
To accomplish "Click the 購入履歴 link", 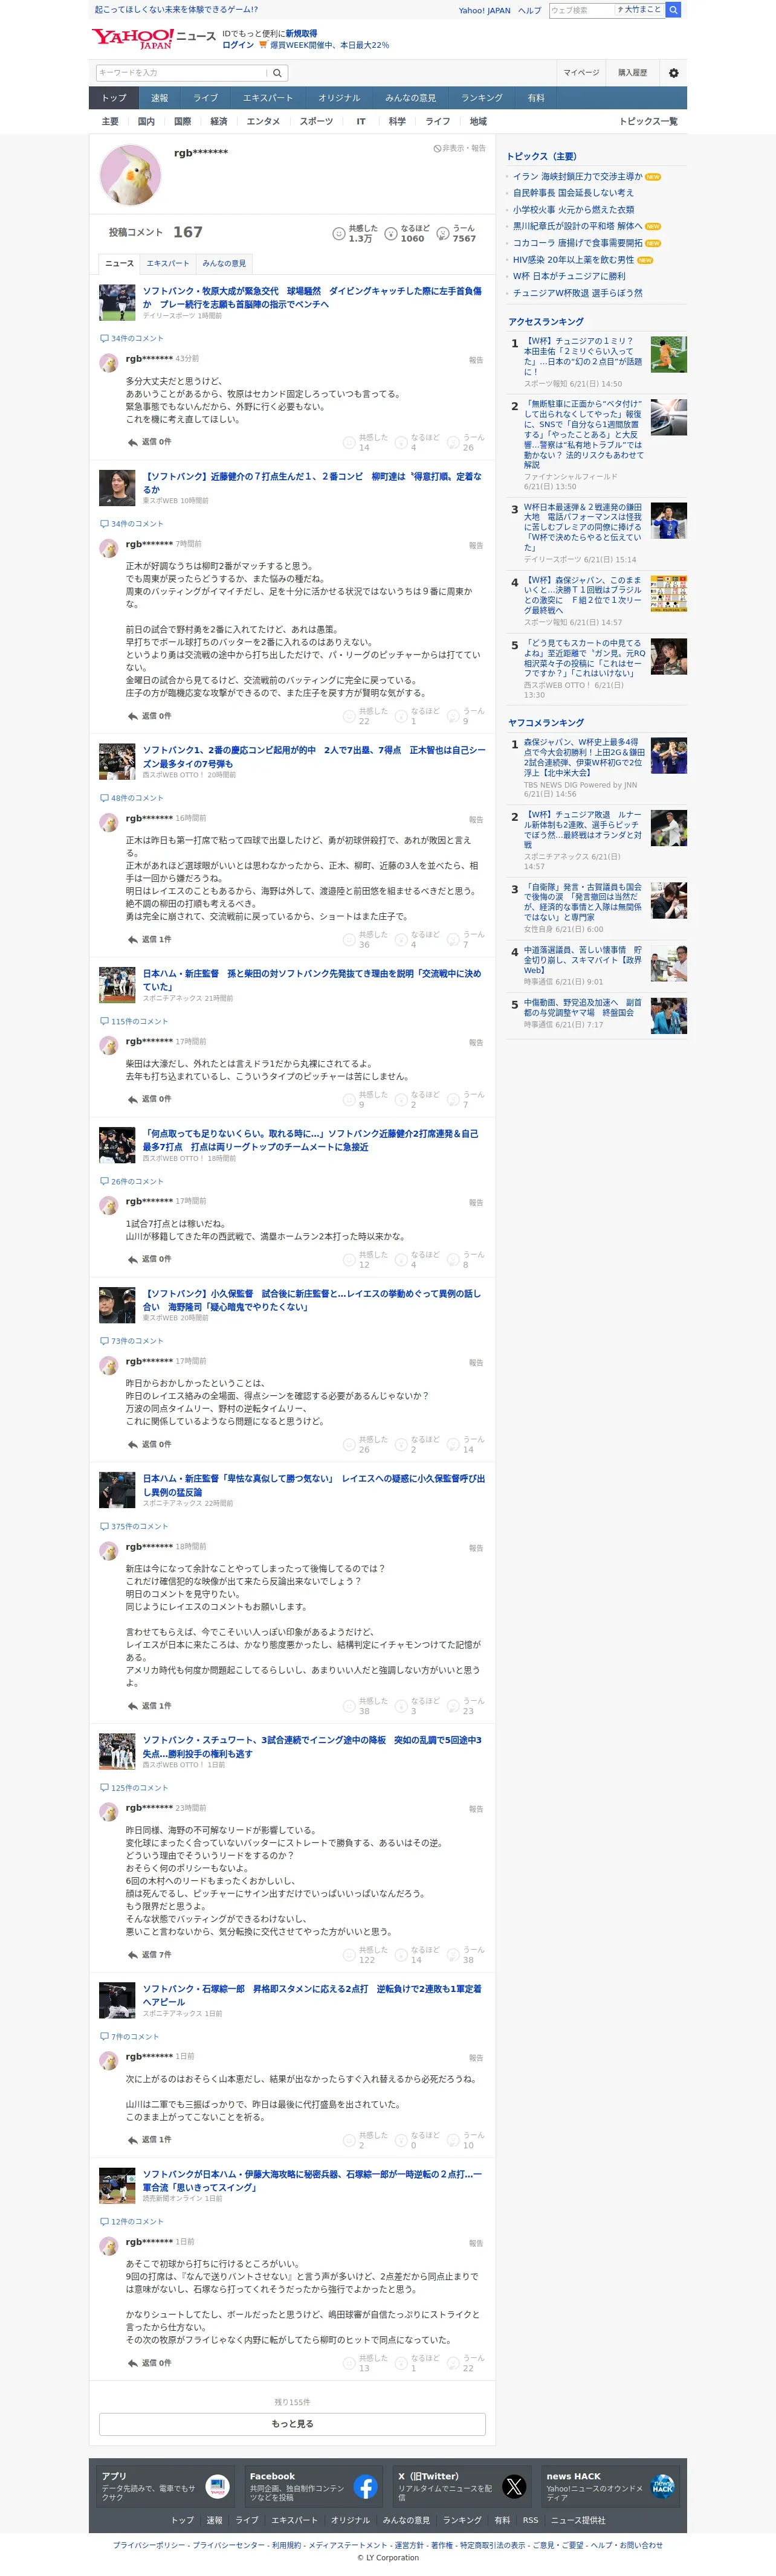I will click(632, 73).
